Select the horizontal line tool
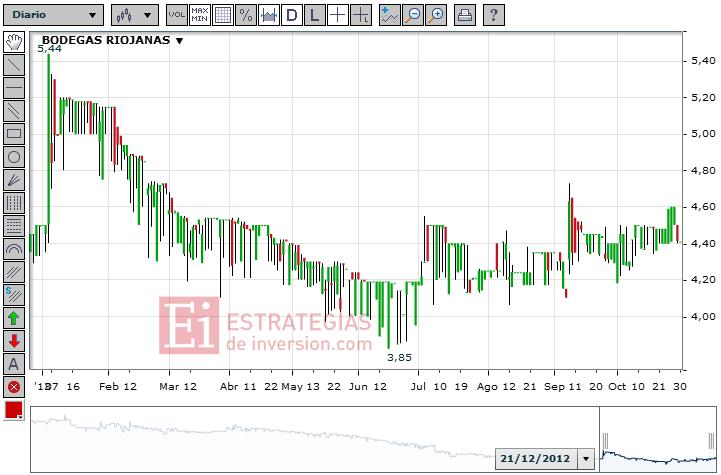The width and height of the screenshot is (721, 475). click(14, 88)
